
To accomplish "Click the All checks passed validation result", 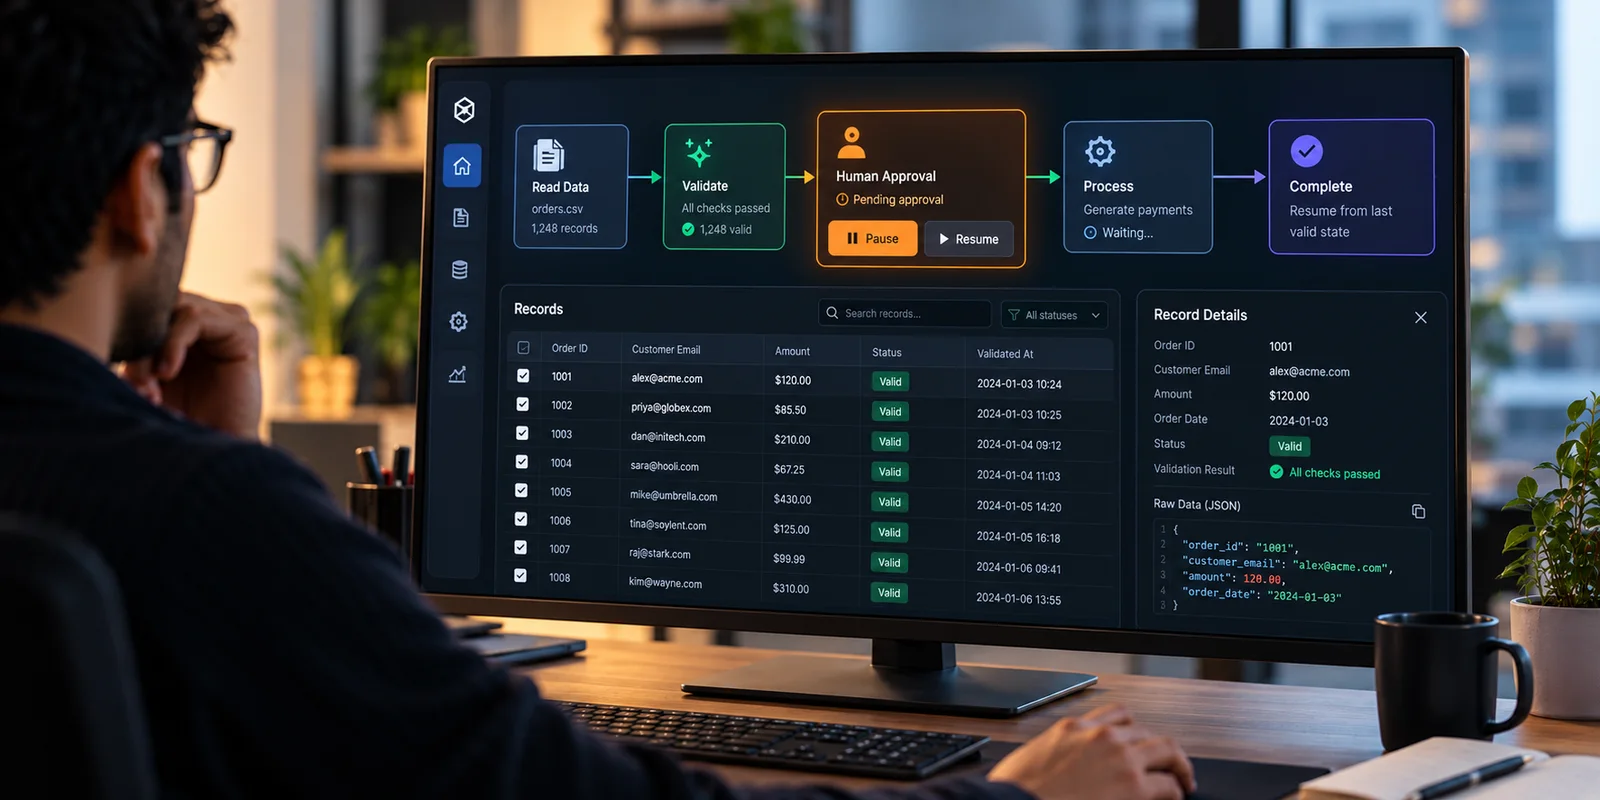I will 1325,473.
